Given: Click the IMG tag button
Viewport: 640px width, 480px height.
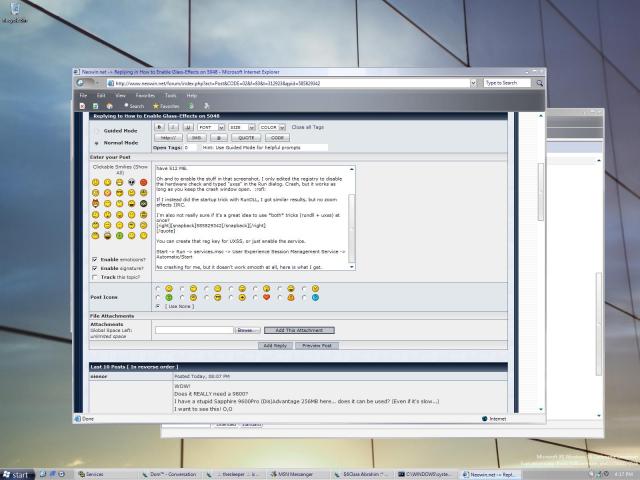Looking at the screenshot, I should tap(196, 138).
